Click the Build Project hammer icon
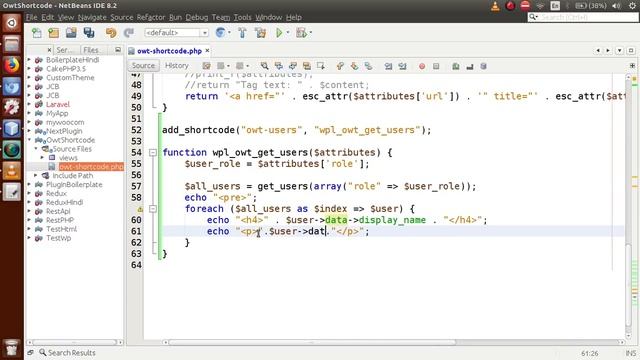640x360 pixels. click(242, 33)
